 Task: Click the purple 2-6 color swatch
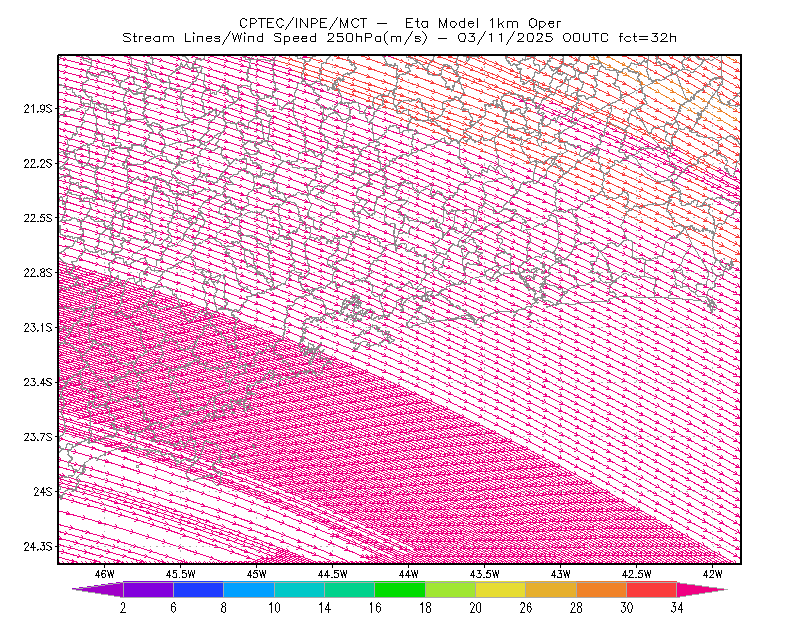(148, 589)
